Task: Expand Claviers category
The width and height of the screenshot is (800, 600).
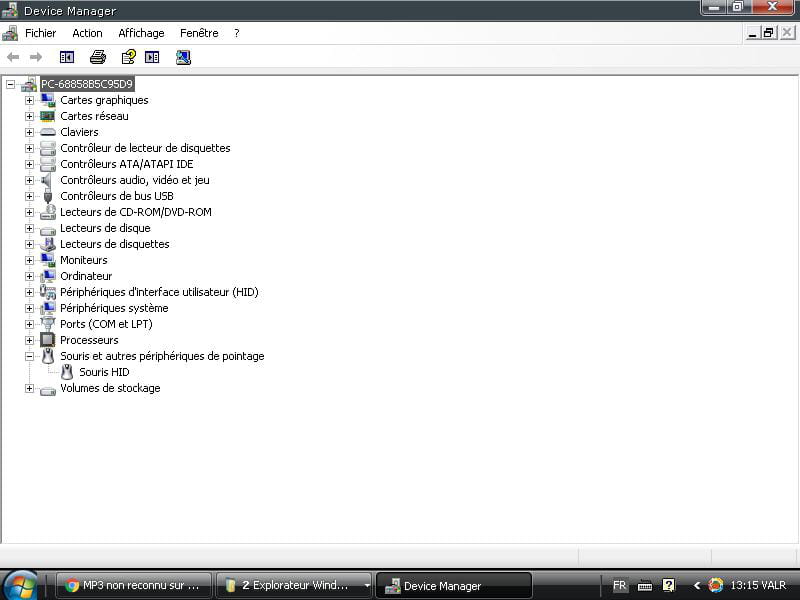Action: pos(29,132)
